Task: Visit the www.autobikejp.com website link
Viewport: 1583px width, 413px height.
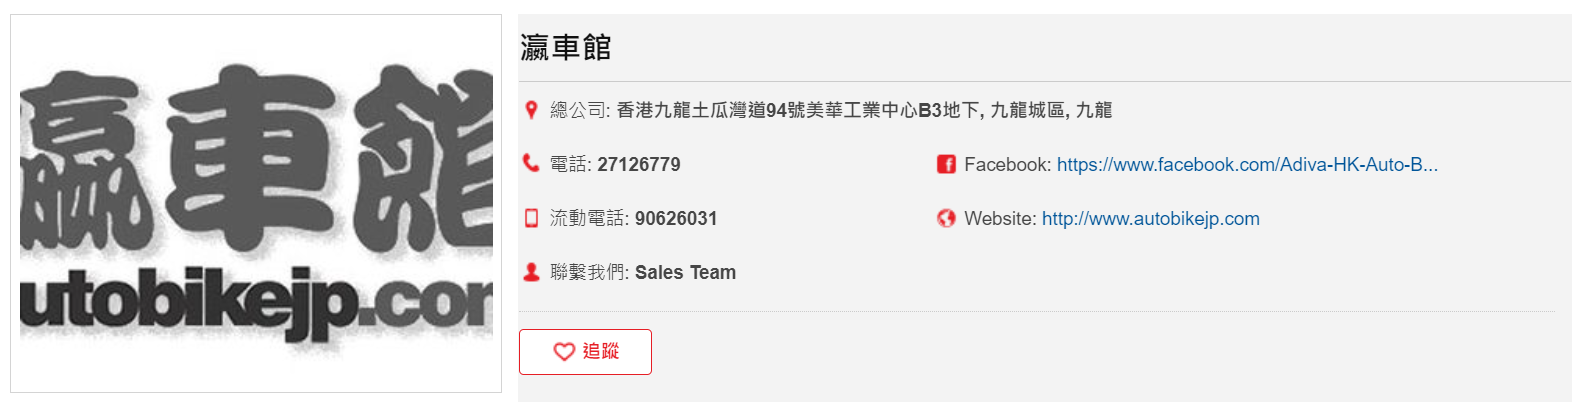Action: tap(1150, 218)
